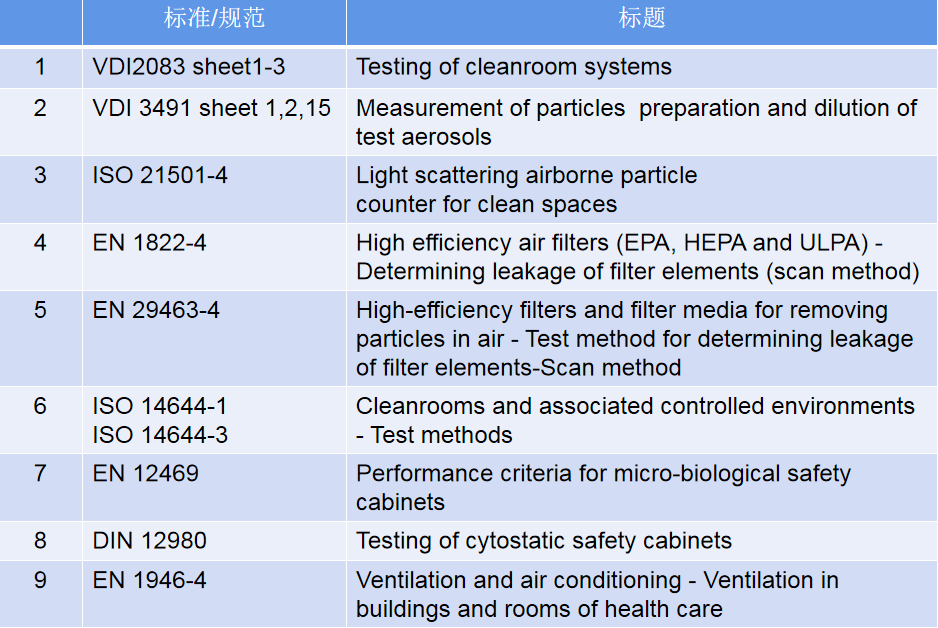Select the ISO 14644-3 standard text
The image size is (938, 628).
coord(160,434)
